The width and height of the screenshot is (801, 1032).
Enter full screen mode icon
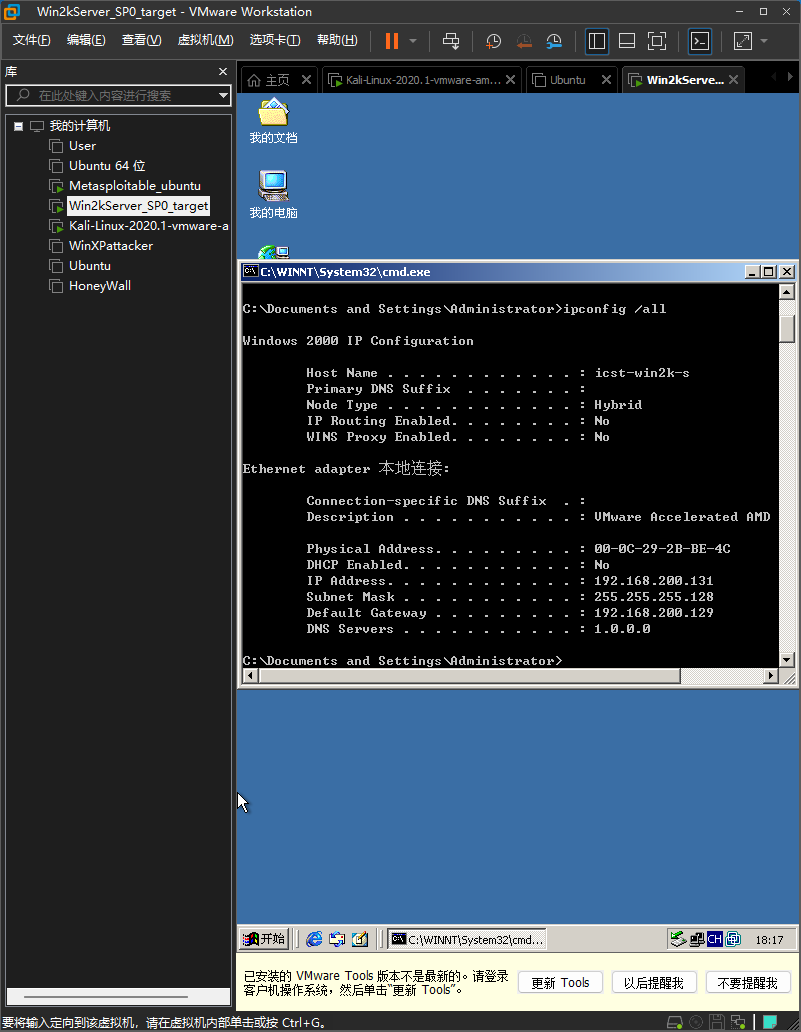coord(657,41)
